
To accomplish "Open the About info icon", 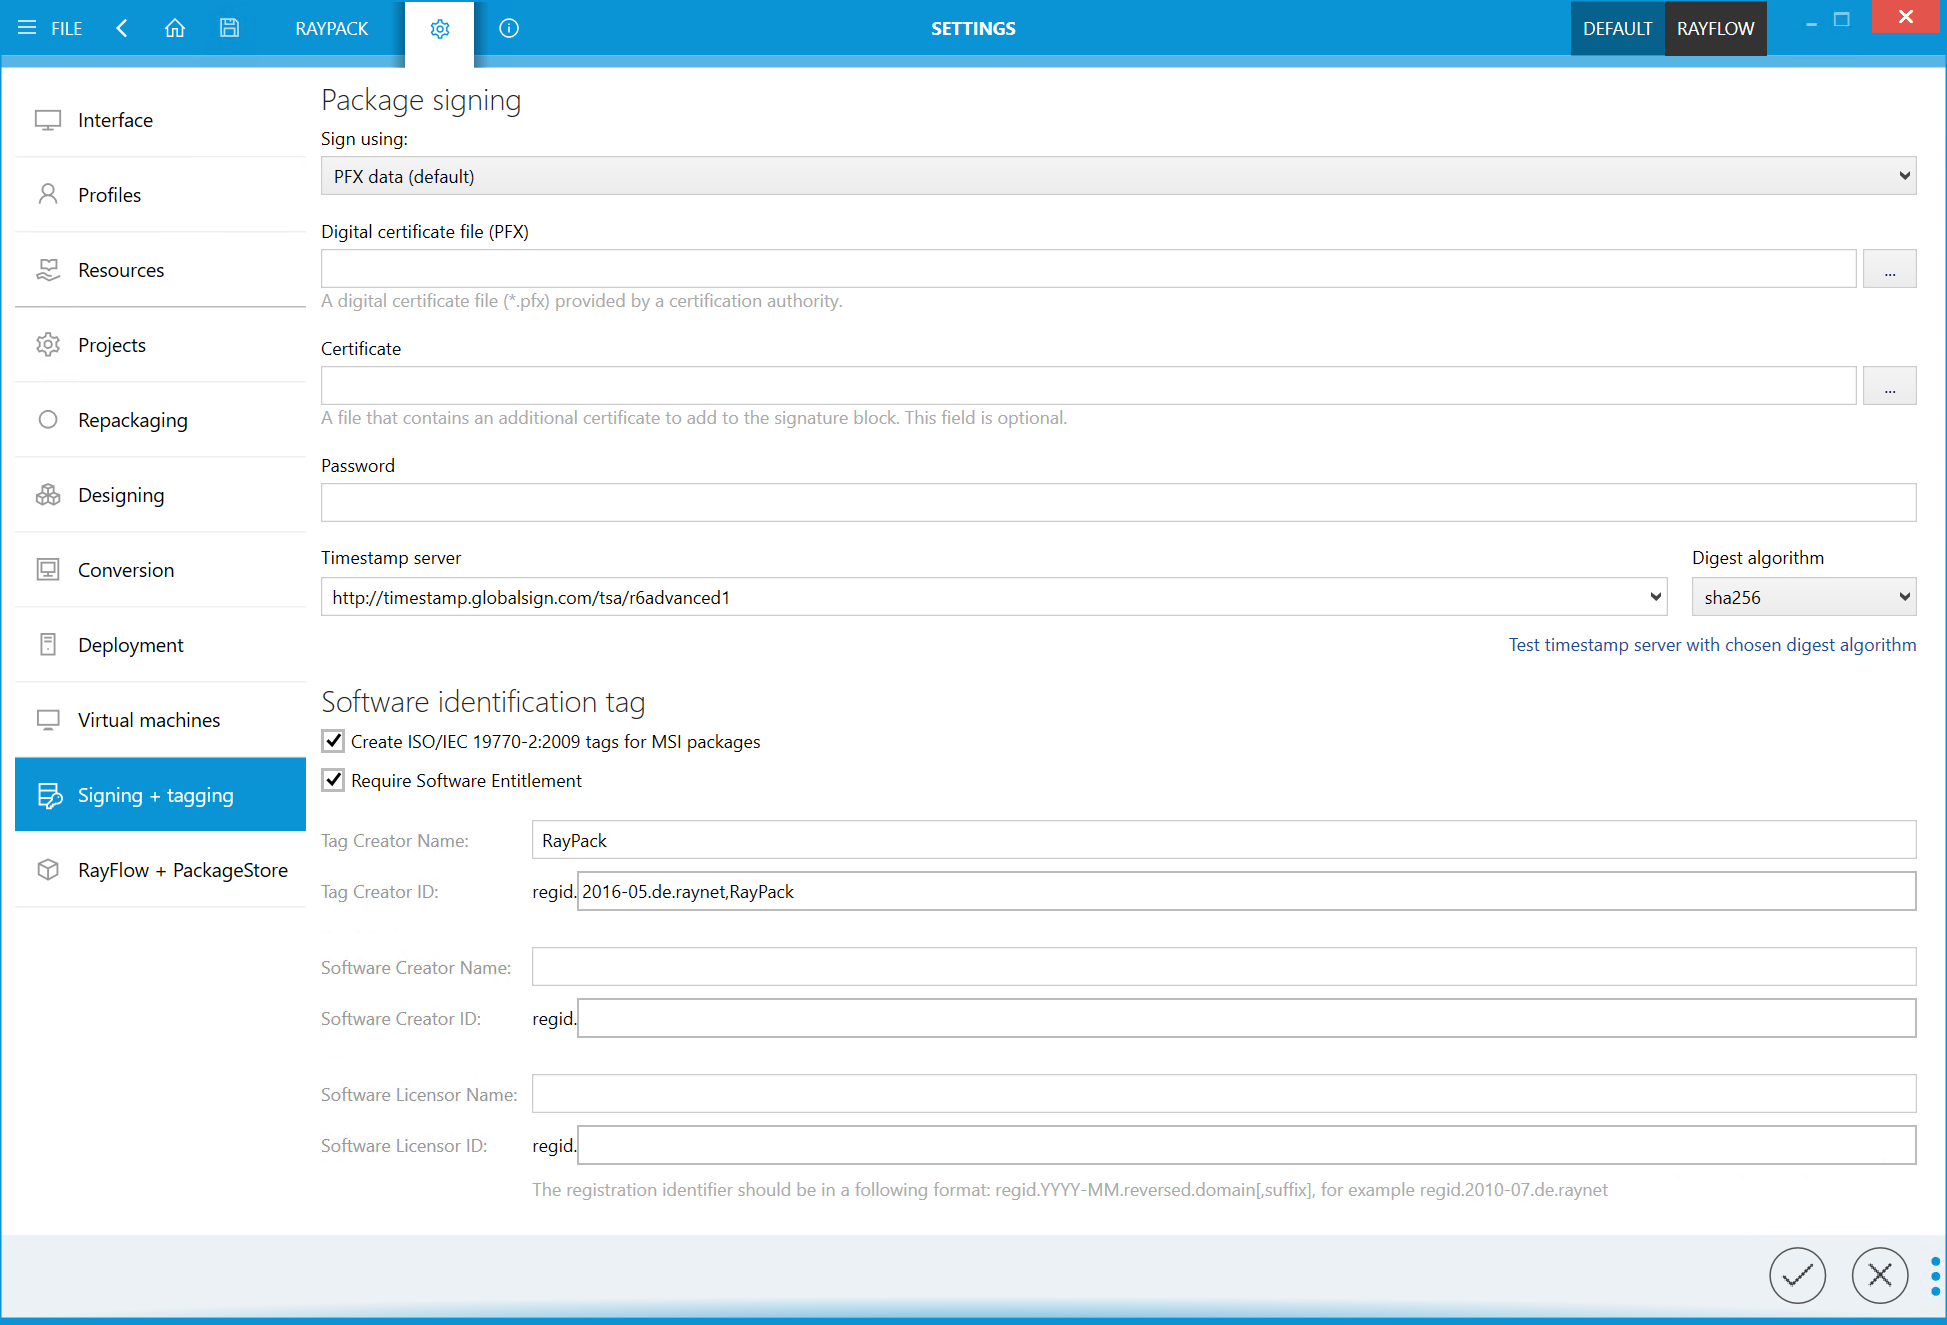I will (509, 28).
